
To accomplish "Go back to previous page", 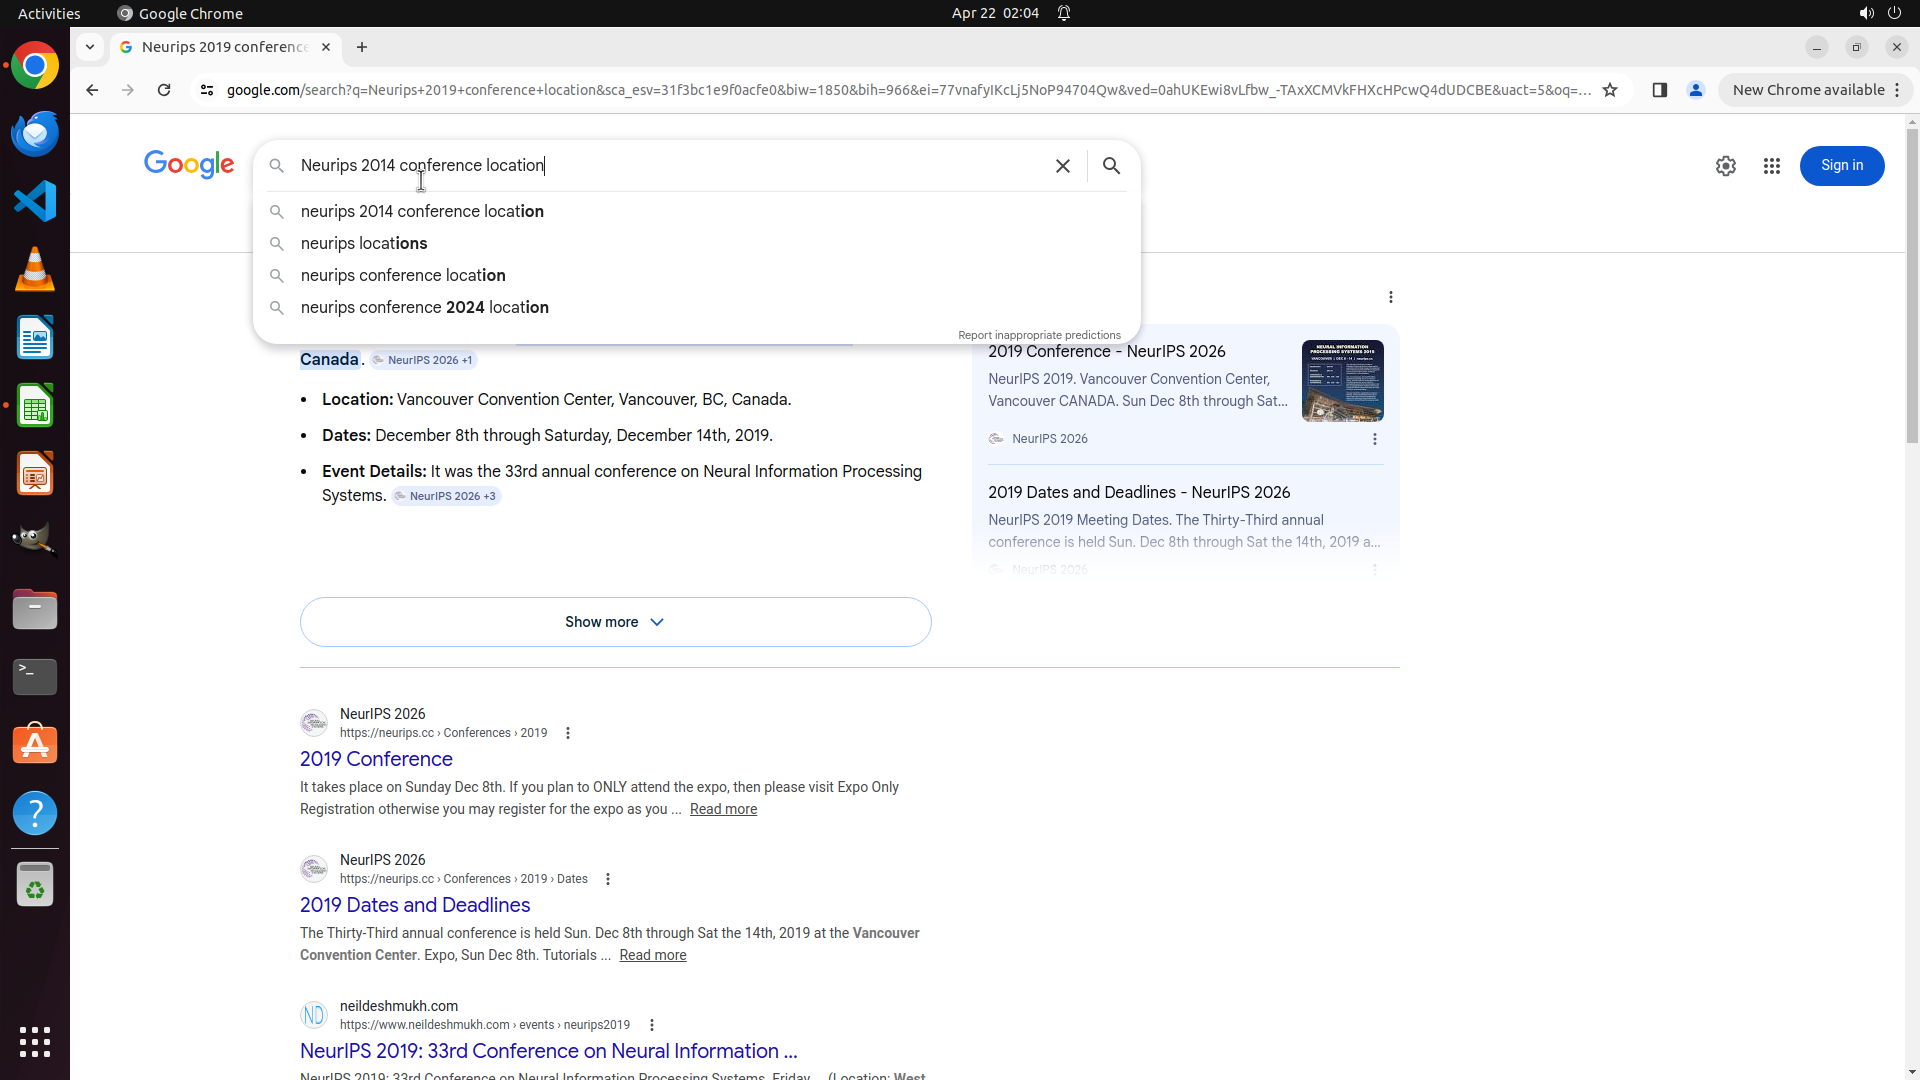I will (92, 90).
